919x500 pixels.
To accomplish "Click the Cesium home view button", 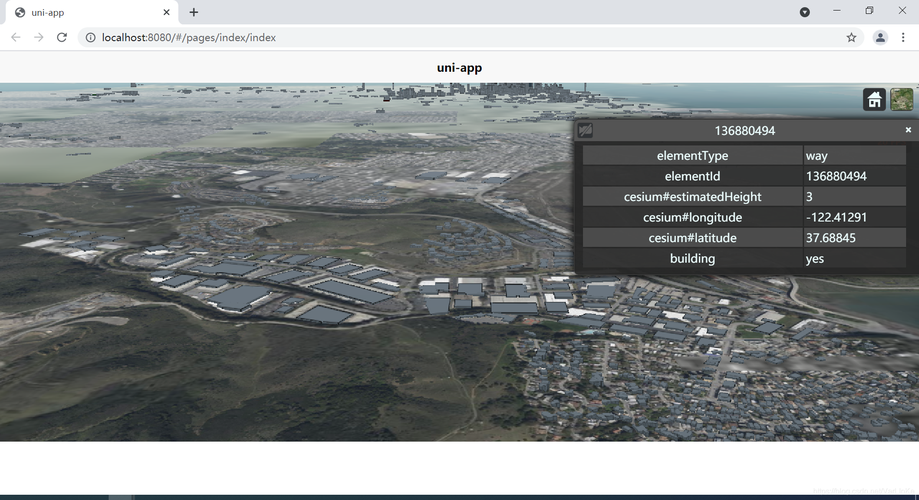I will [874, 100].
